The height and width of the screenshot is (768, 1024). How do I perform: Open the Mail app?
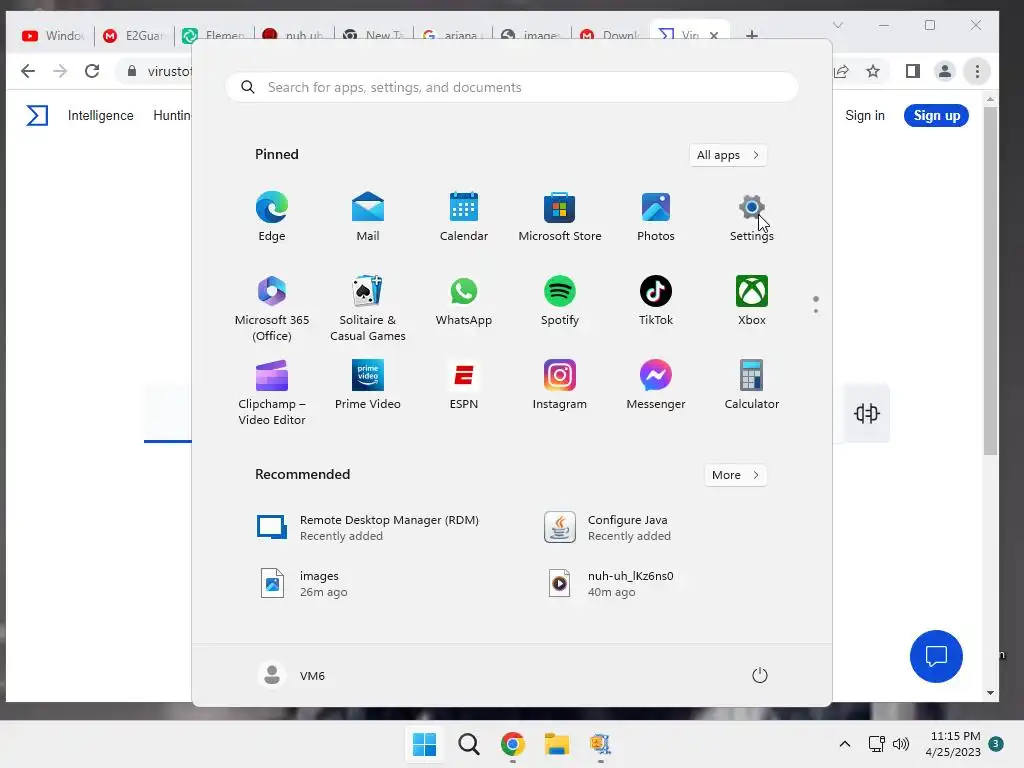[368, 217]
